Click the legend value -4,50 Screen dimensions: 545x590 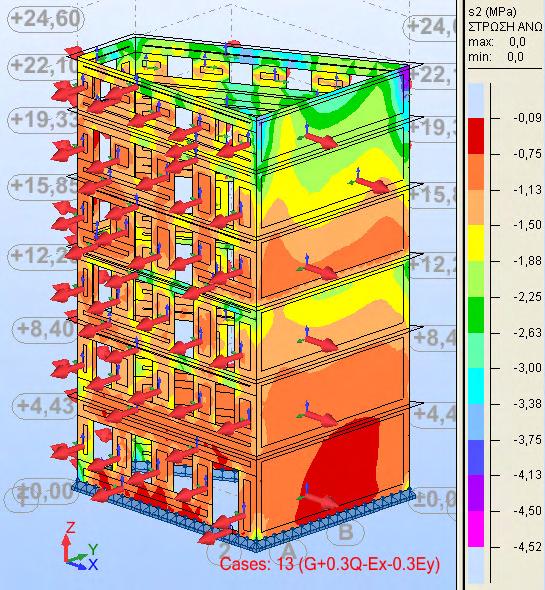(x=528, y=511)
